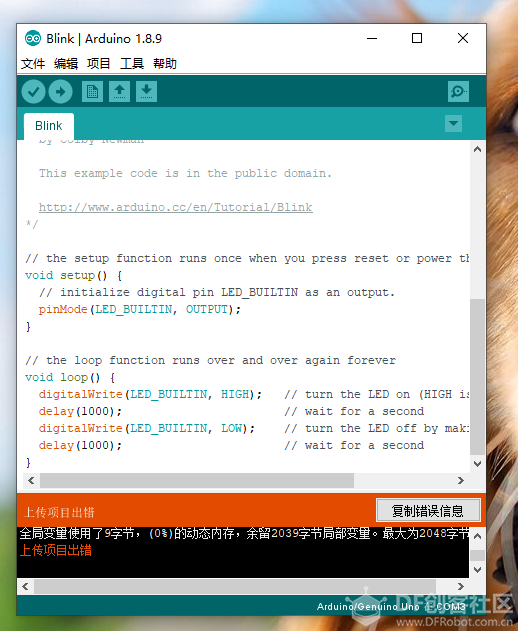The width and height of the screenshot is (518, 631).
Task: Click the code editor vertical scrollbar thumb
Action: (x=477, y=377)
